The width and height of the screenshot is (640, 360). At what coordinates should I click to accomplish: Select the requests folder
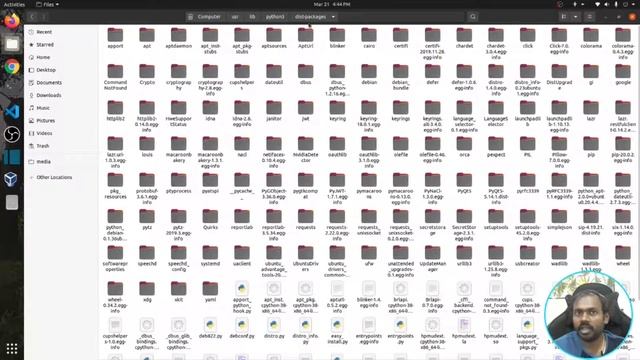(x=305, y=219)
